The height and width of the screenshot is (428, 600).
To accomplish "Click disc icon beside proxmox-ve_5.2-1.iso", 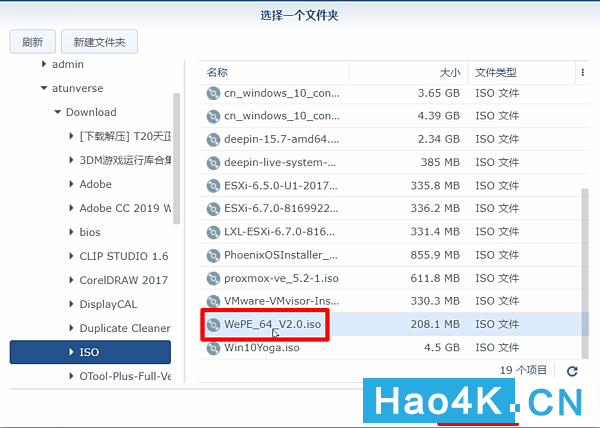I will (x=213, y=278).
